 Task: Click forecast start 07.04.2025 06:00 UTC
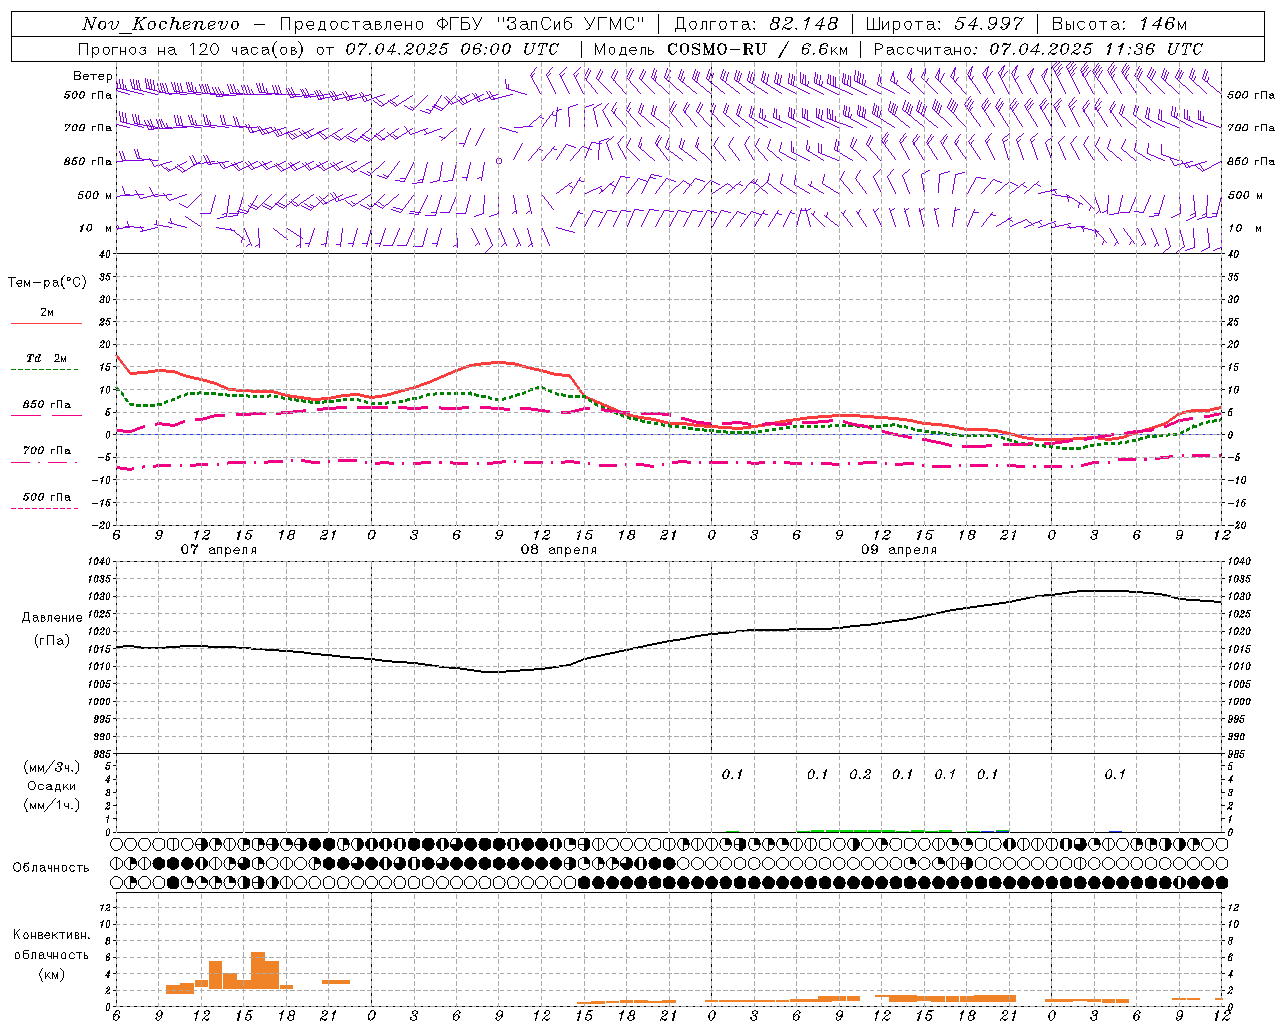tap(452, 49)
